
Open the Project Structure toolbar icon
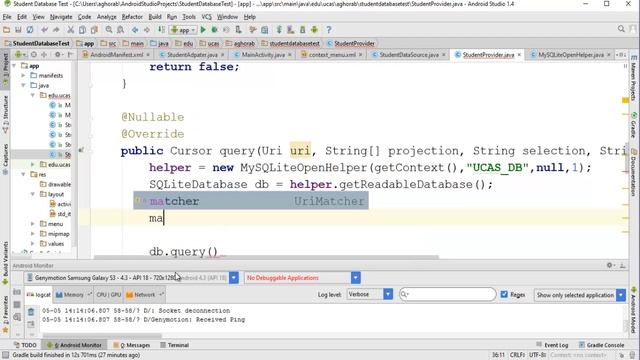tap(264, 30)
